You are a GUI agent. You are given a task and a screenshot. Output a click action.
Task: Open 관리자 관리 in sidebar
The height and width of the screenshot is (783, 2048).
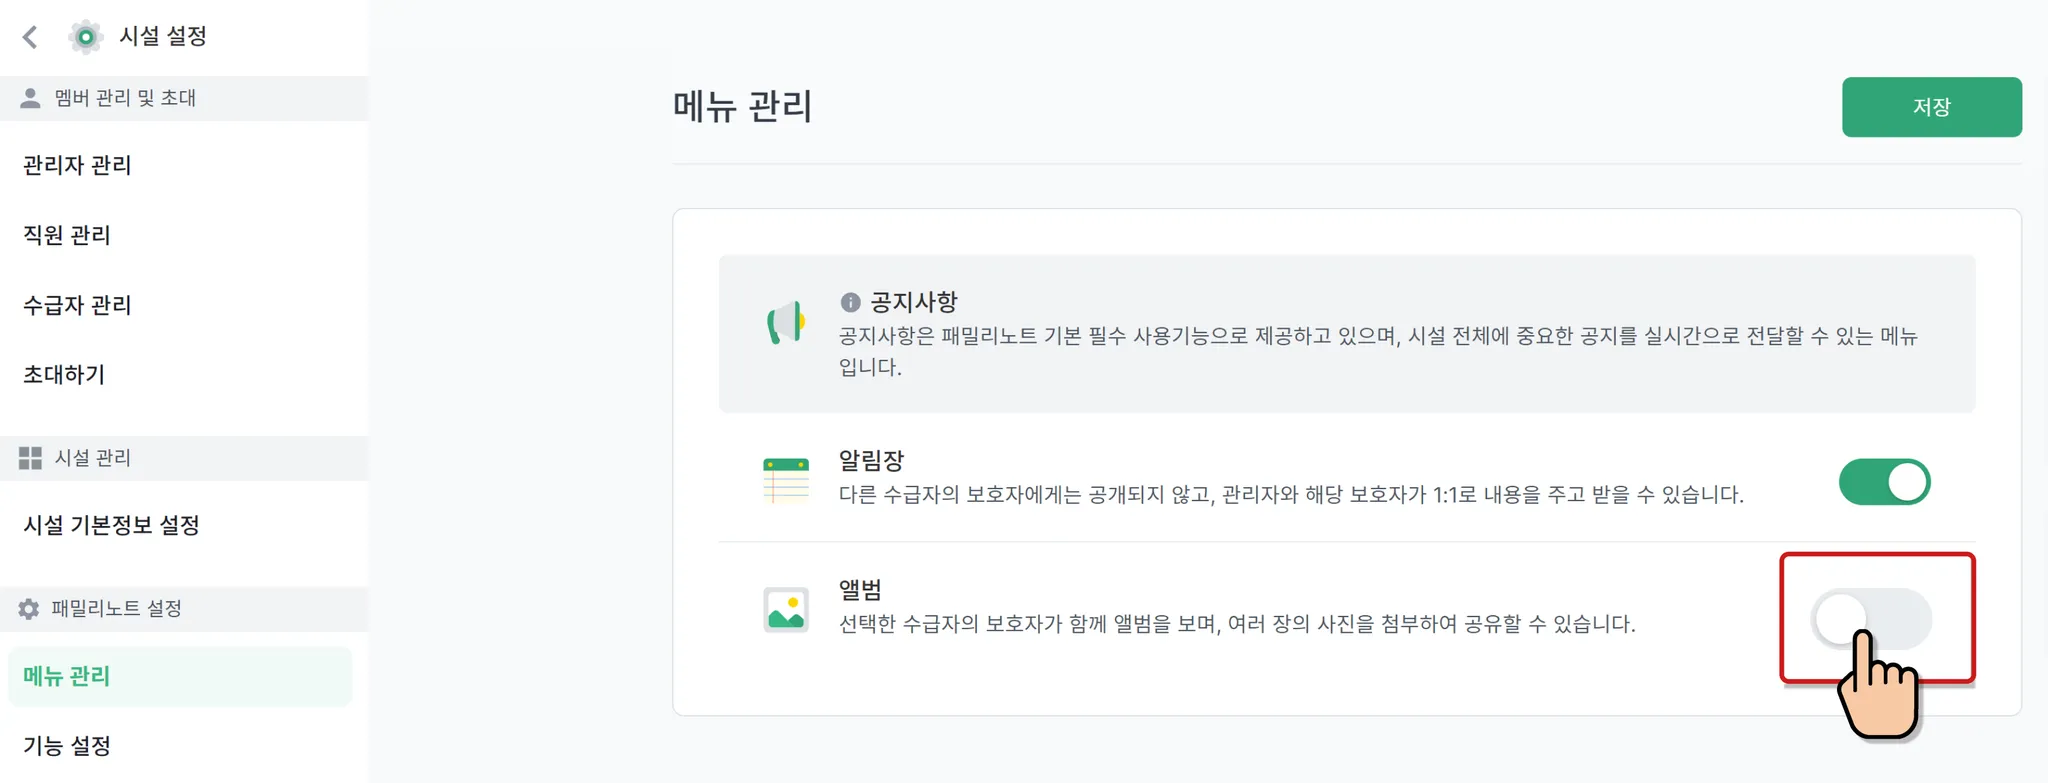(77, 165)
